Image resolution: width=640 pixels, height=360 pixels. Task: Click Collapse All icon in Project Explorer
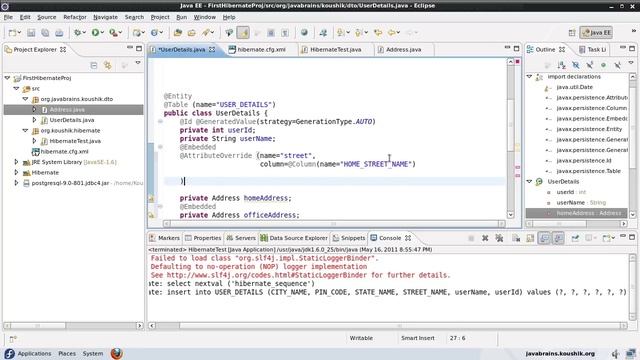(x=94, y=65)
